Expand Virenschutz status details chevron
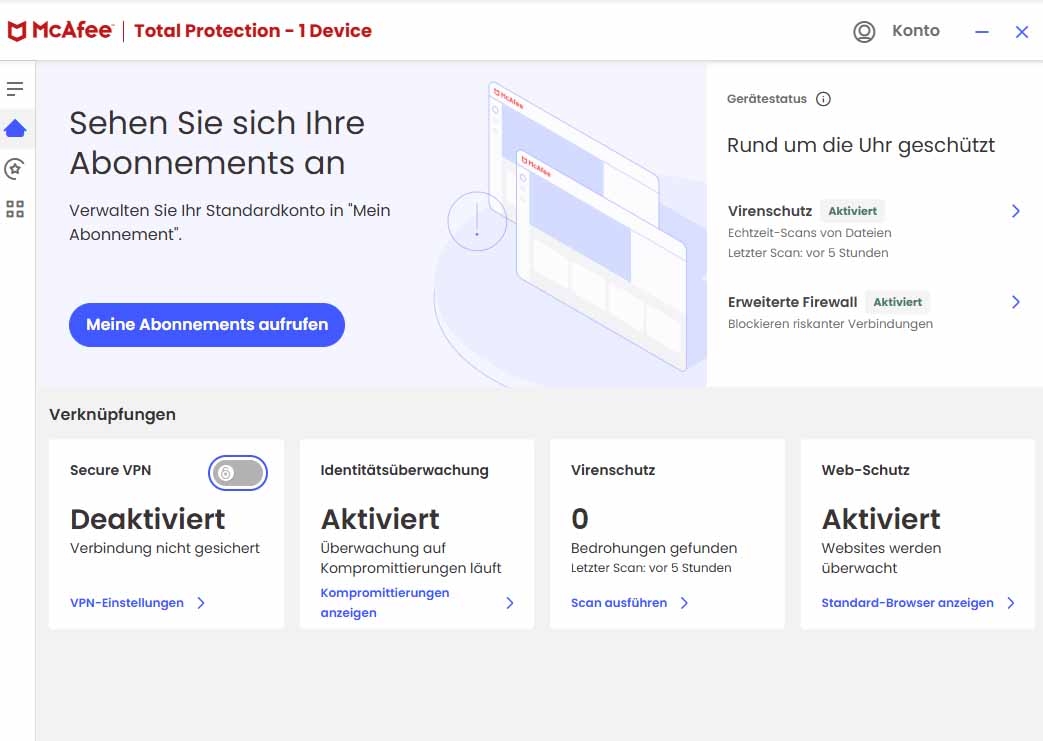The width and height of the screenshot is (1043, 741). click(x=1015, y=211)
